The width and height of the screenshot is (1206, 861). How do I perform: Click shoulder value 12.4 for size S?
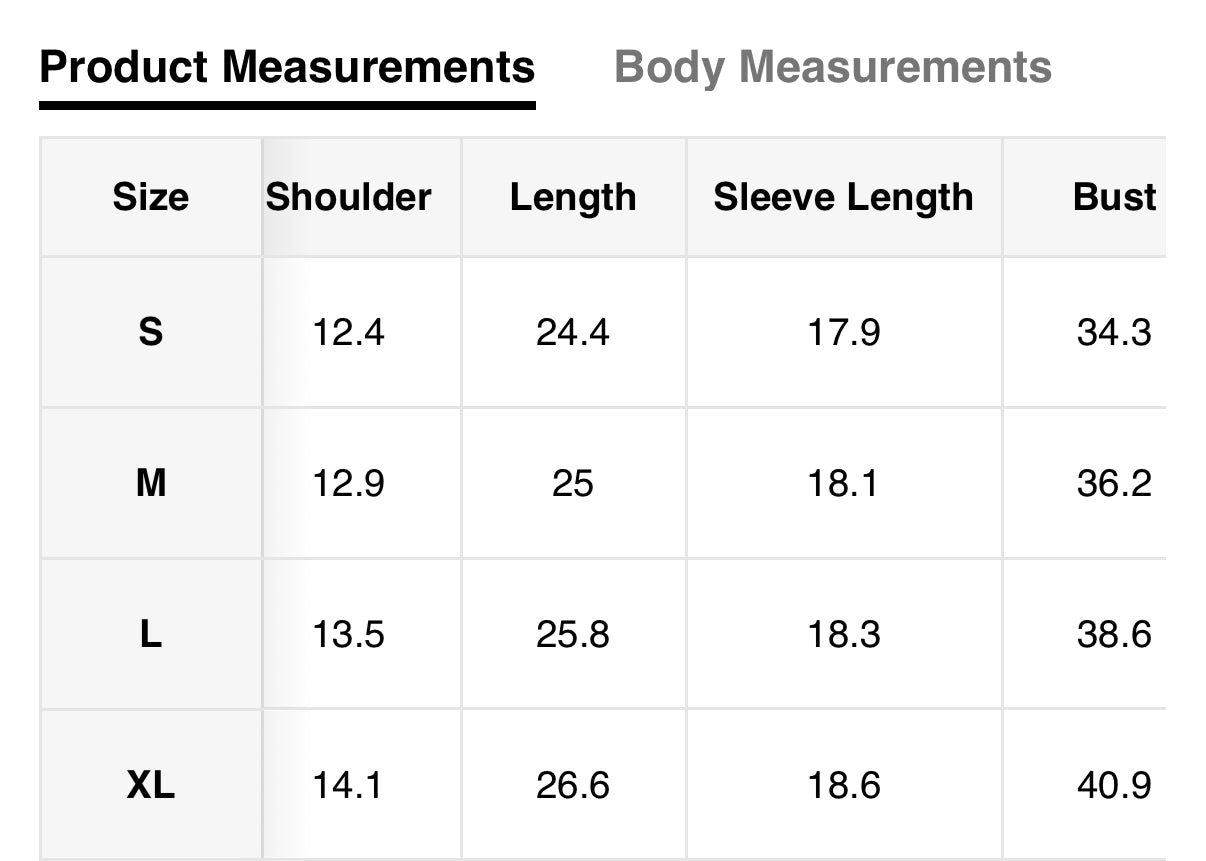348,332
